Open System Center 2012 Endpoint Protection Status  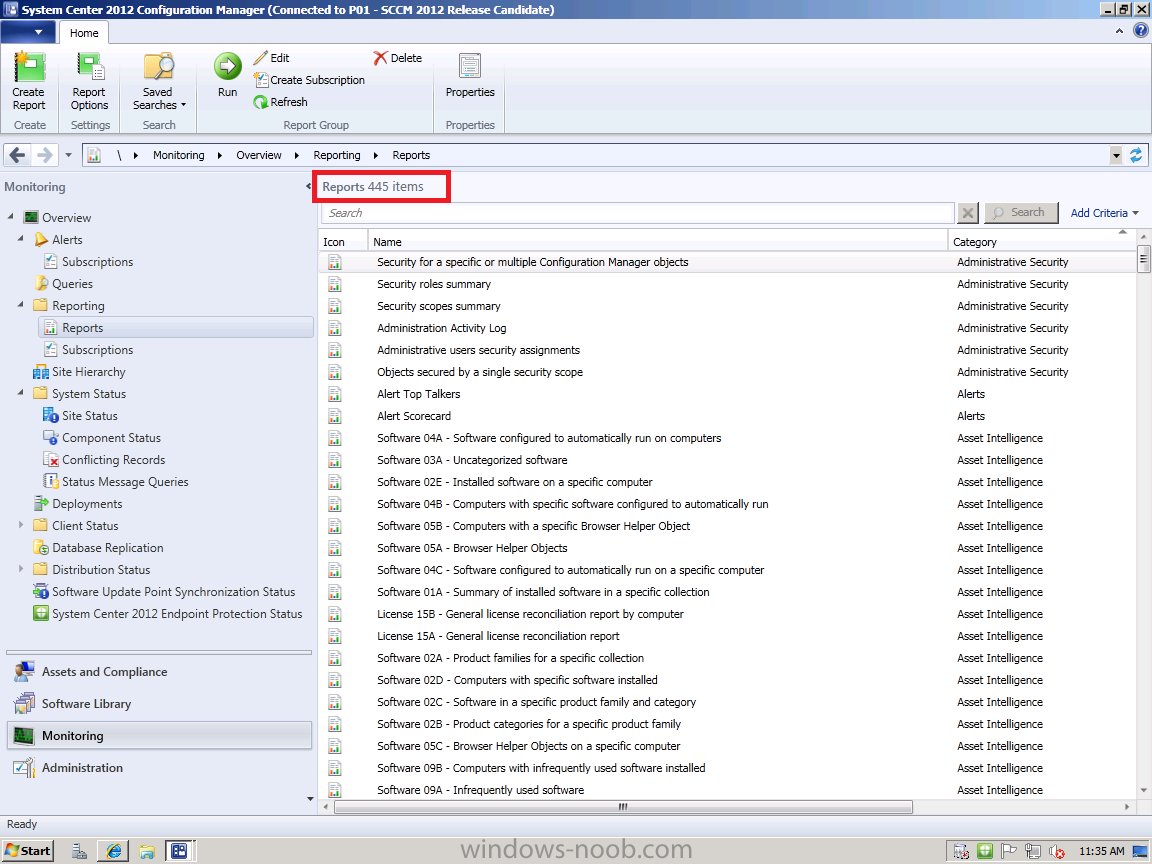[177, 614]
